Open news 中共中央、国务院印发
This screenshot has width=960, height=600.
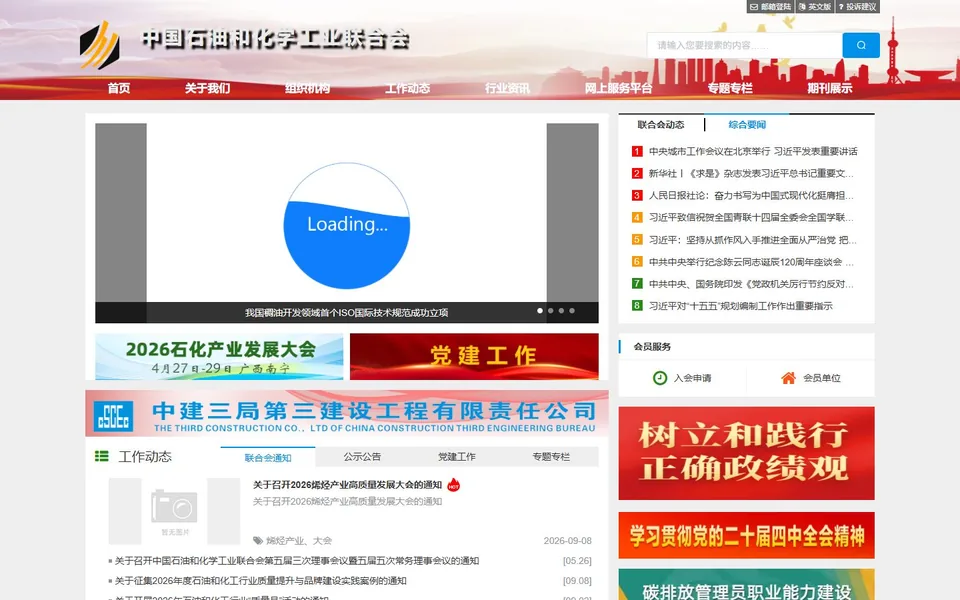click(x=751, y=283)
